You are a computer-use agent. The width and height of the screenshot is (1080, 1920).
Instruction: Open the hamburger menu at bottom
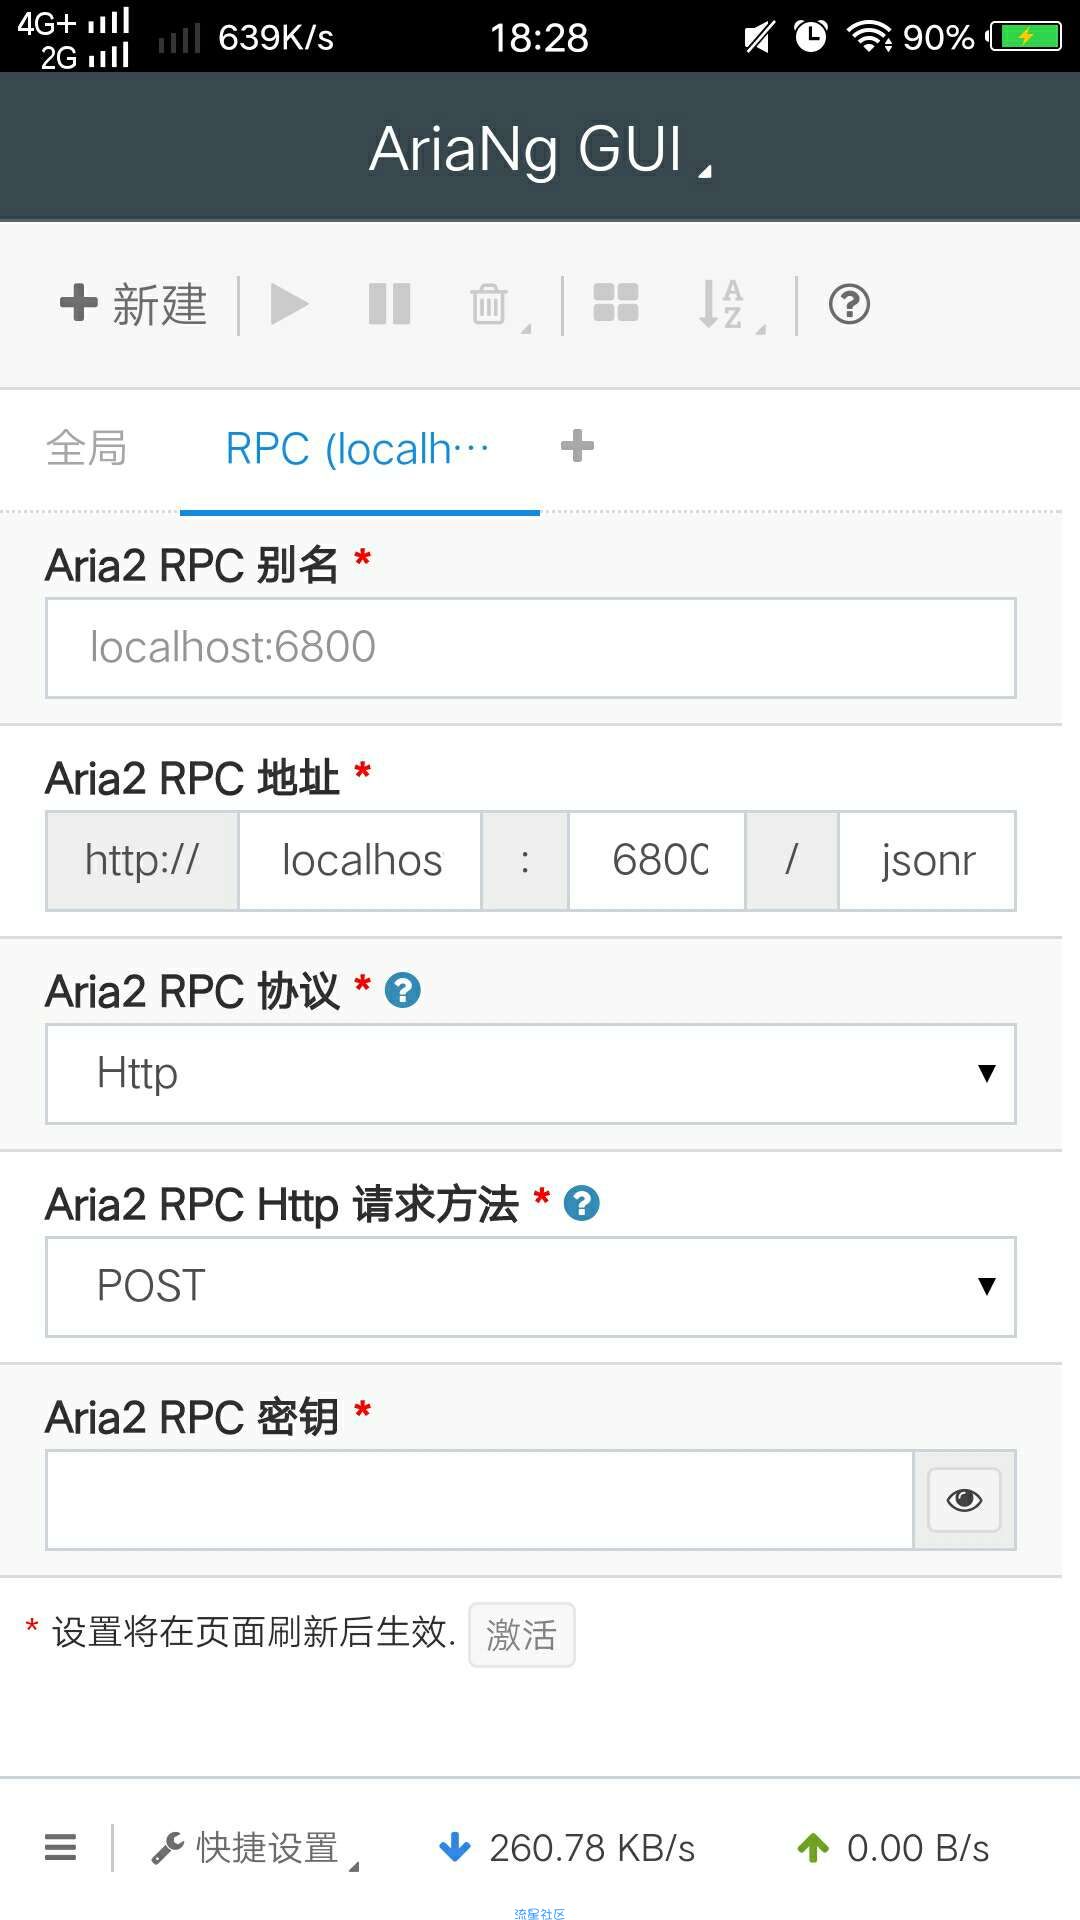tap(61, 1848)
